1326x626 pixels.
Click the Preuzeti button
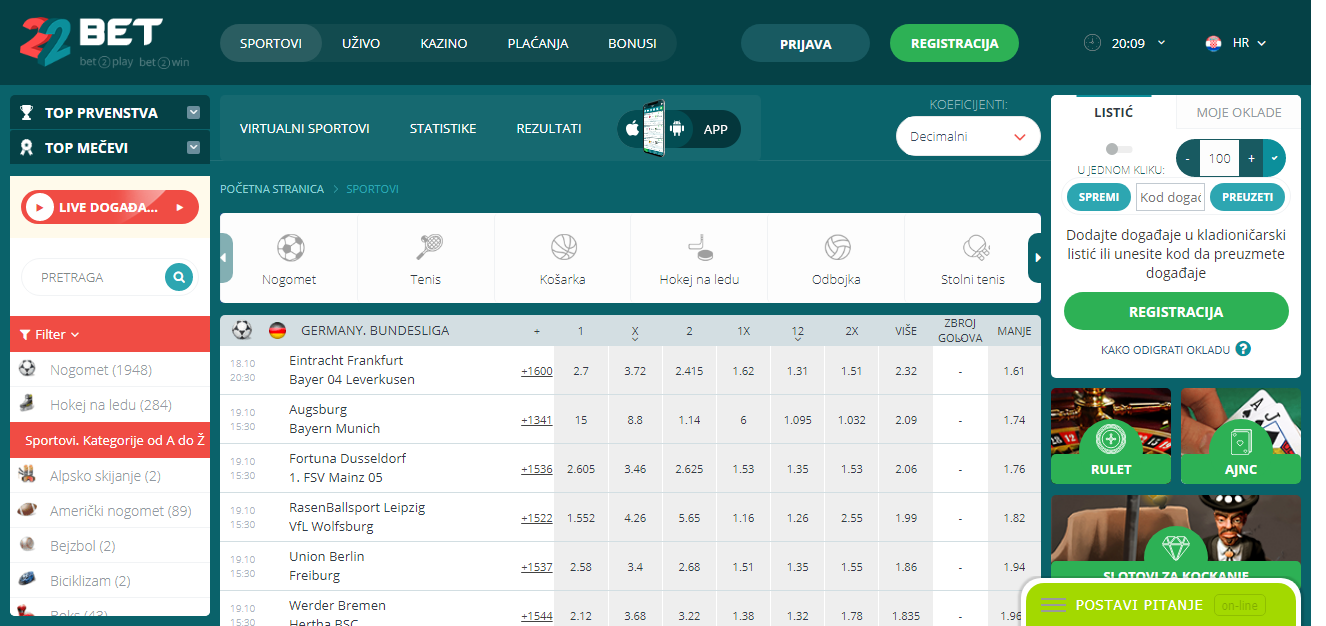(x=1247, y=197)
